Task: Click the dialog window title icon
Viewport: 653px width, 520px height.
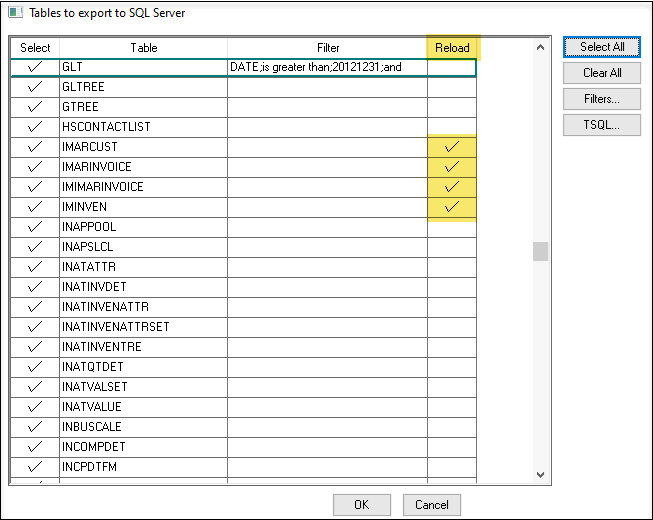Action: [14, 13]
